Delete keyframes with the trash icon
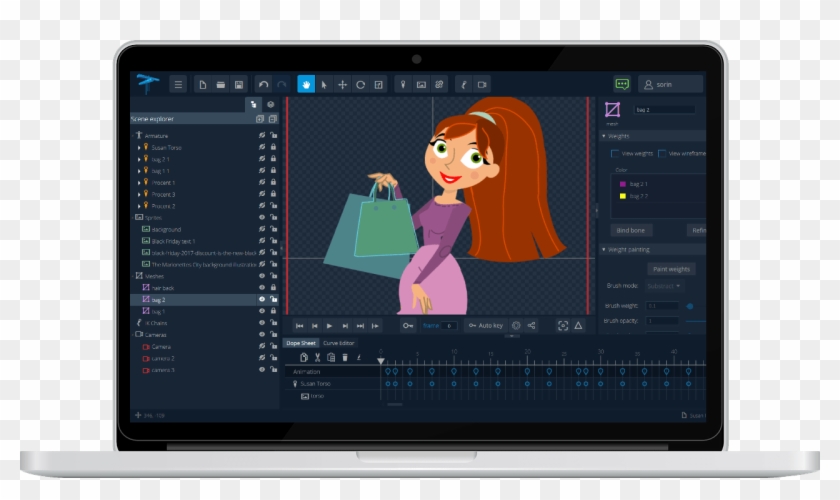The image size is (840, 500). pyautogui.click(x=345, y=357)
